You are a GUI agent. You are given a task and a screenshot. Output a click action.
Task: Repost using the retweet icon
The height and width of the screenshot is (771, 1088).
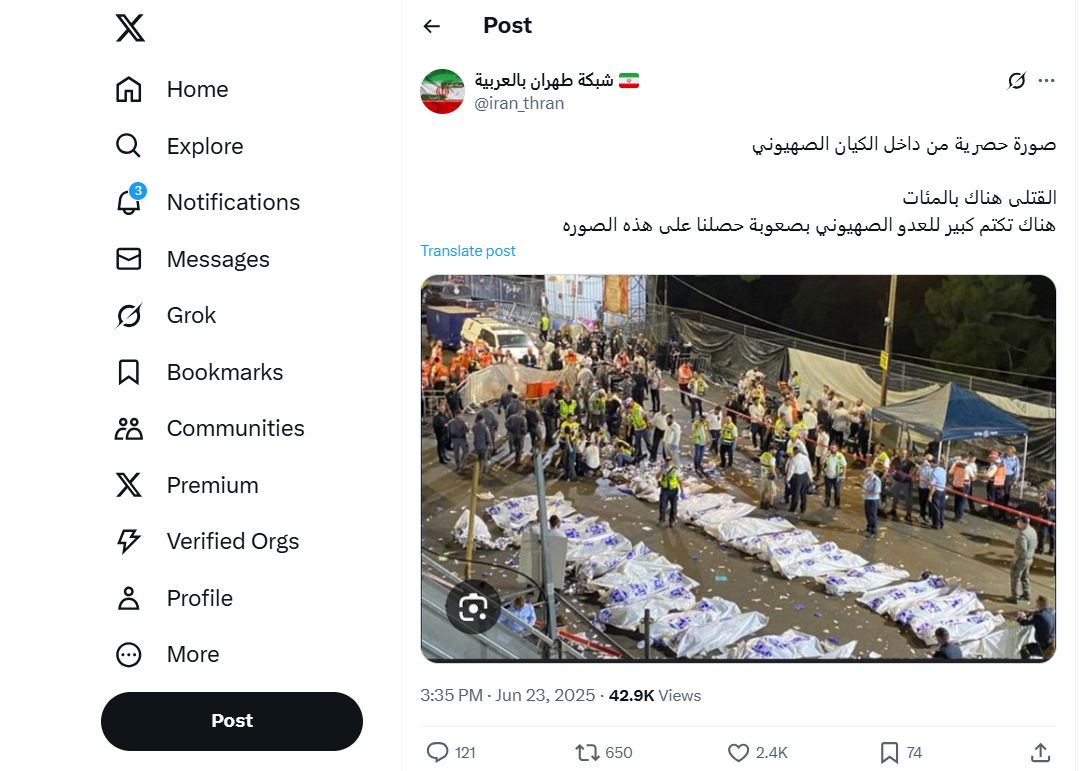point(586,752)
